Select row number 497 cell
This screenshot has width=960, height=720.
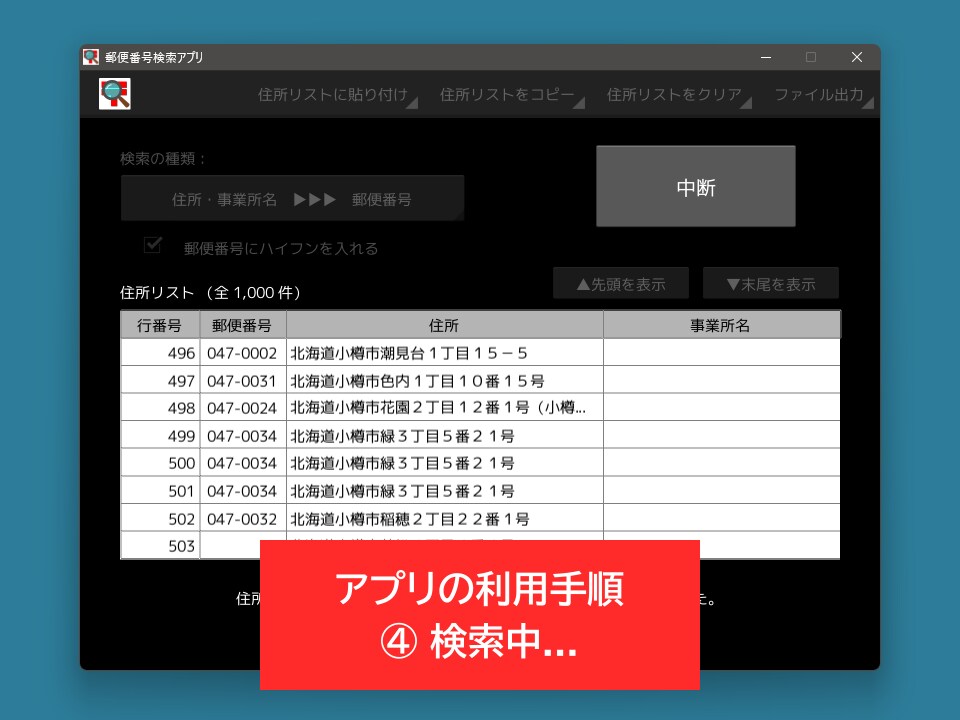tap(160, 380)
